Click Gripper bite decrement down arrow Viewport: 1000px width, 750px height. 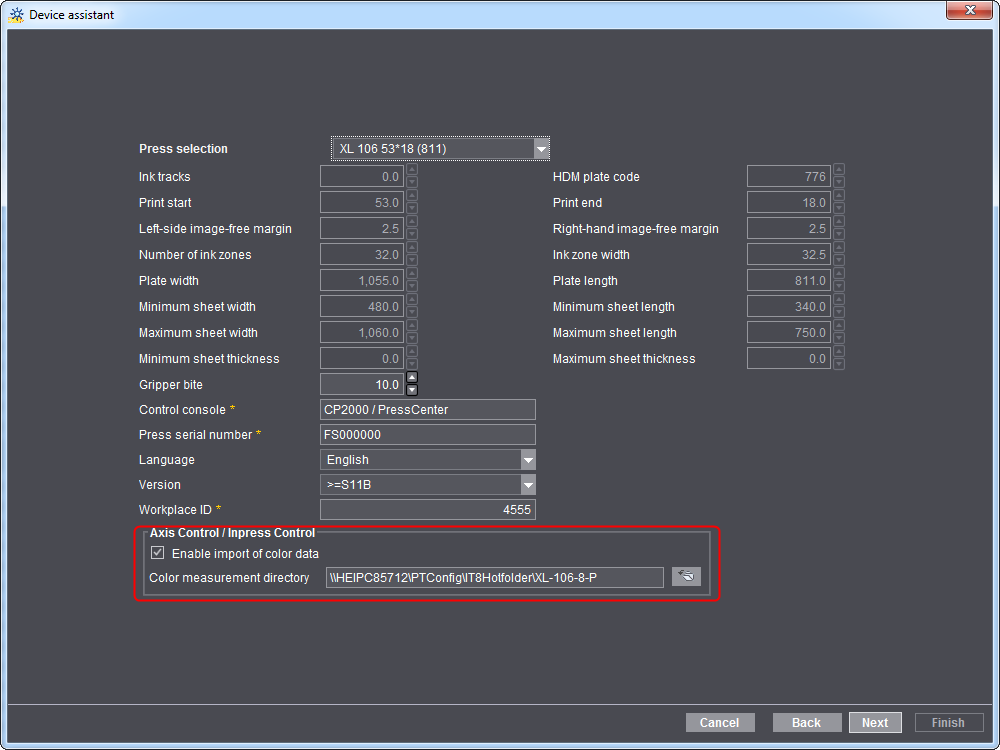tap(412, 390)
